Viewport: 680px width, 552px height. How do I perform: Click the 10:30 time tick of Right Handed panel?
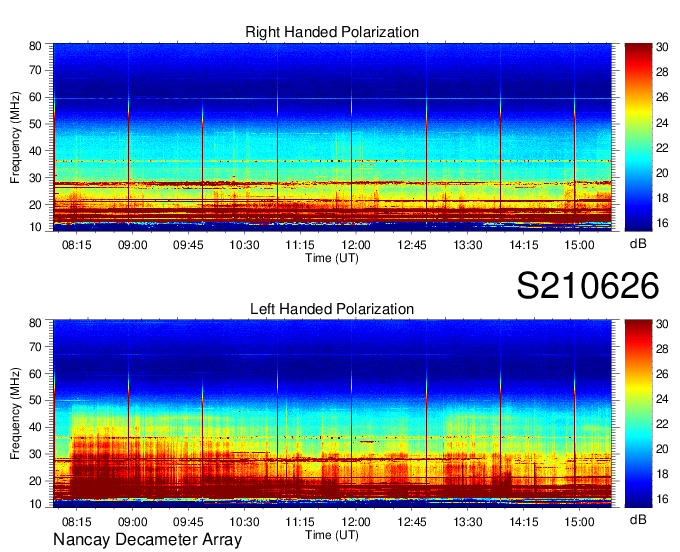244,245
